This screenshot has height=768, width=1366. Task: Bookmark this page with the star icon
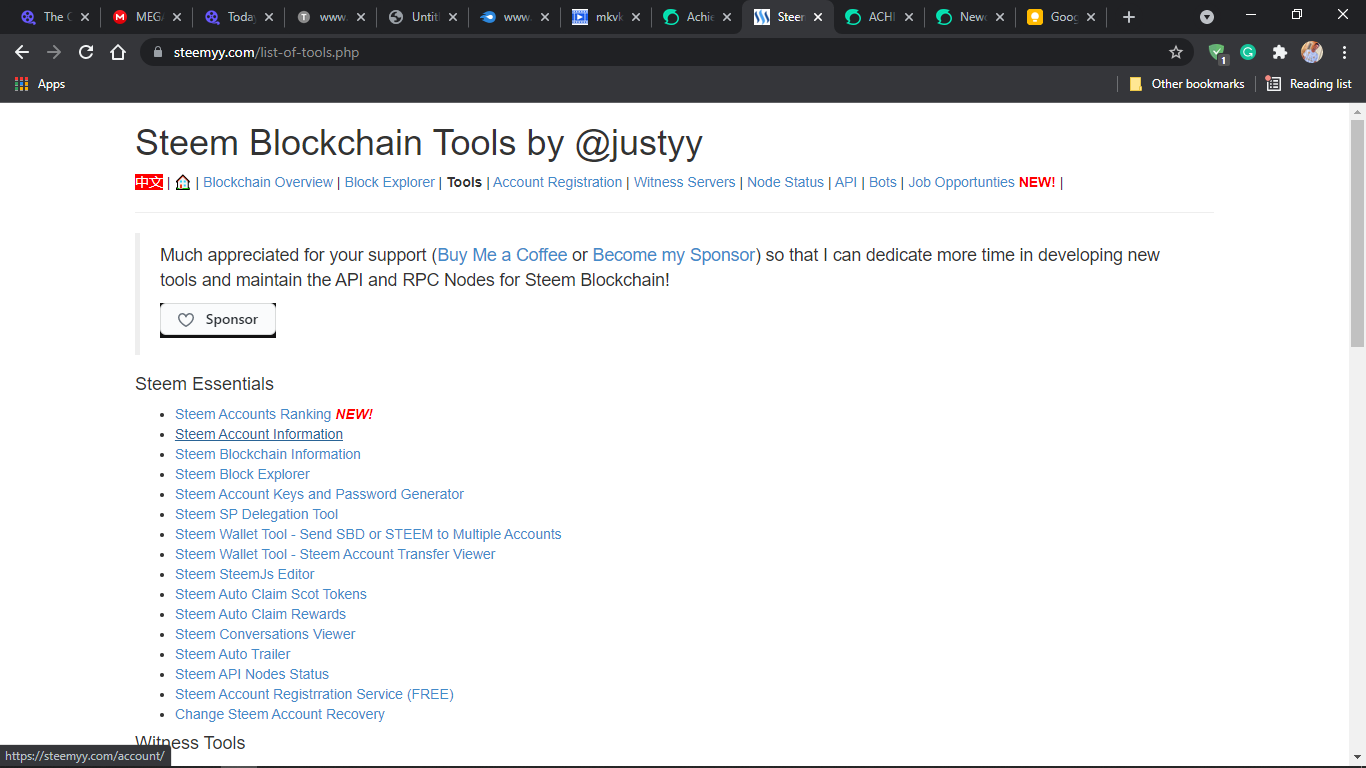(1176, 52)
